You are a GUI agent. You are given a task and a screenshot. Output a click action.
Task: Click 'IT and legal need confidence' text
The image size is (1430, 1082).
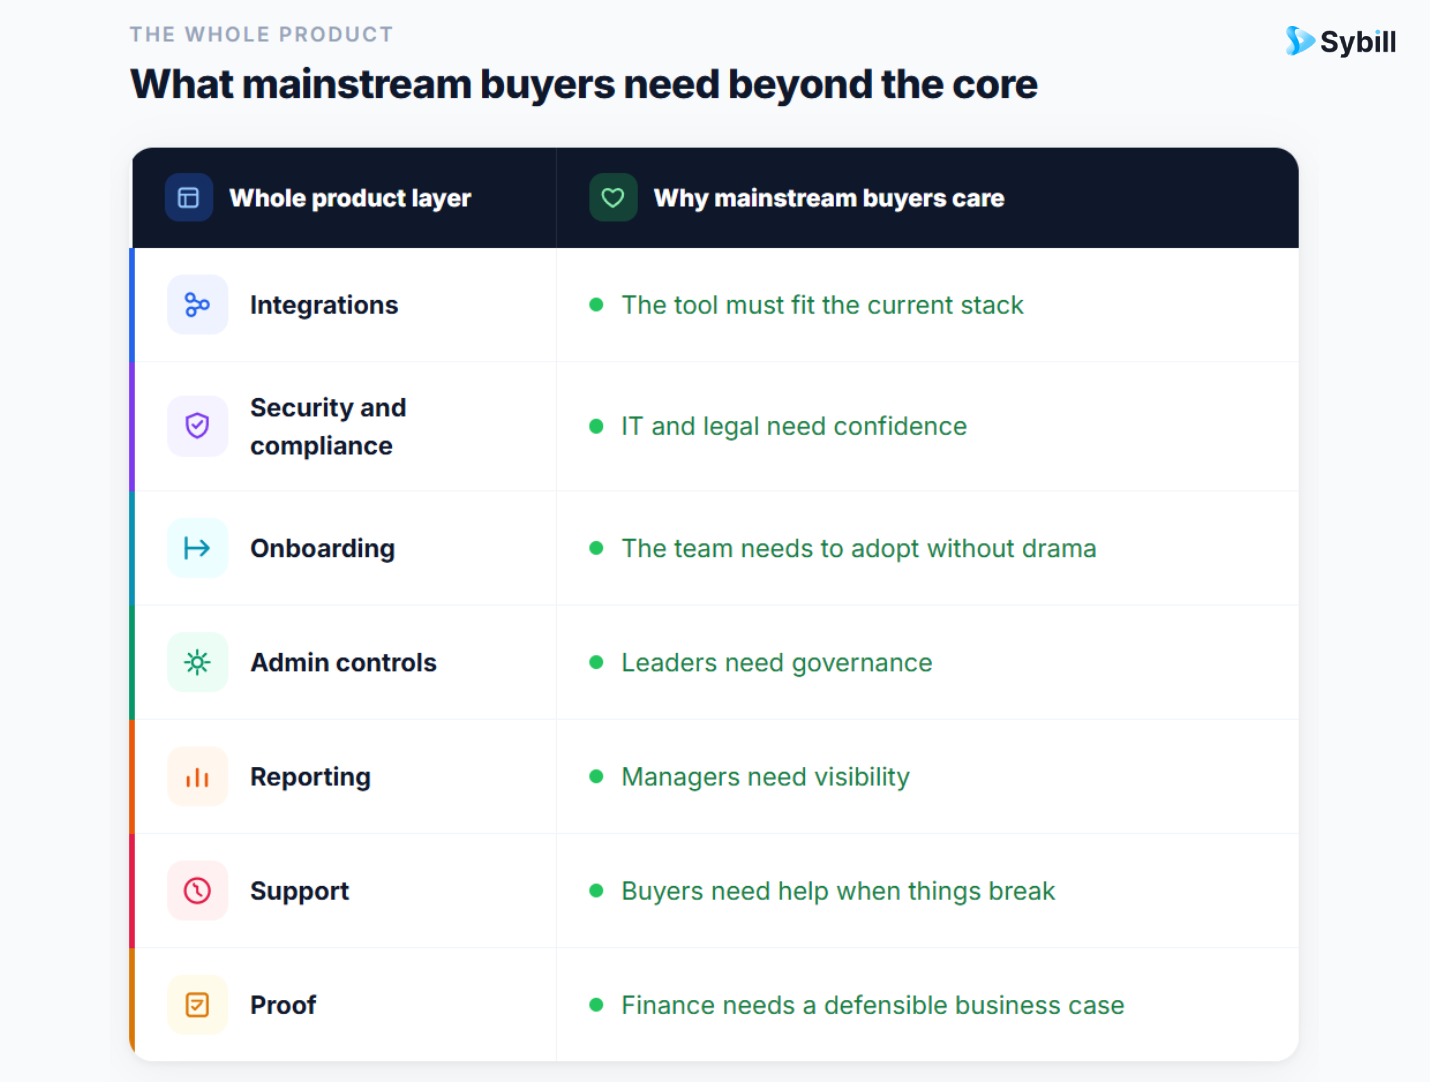click(794, 427)
